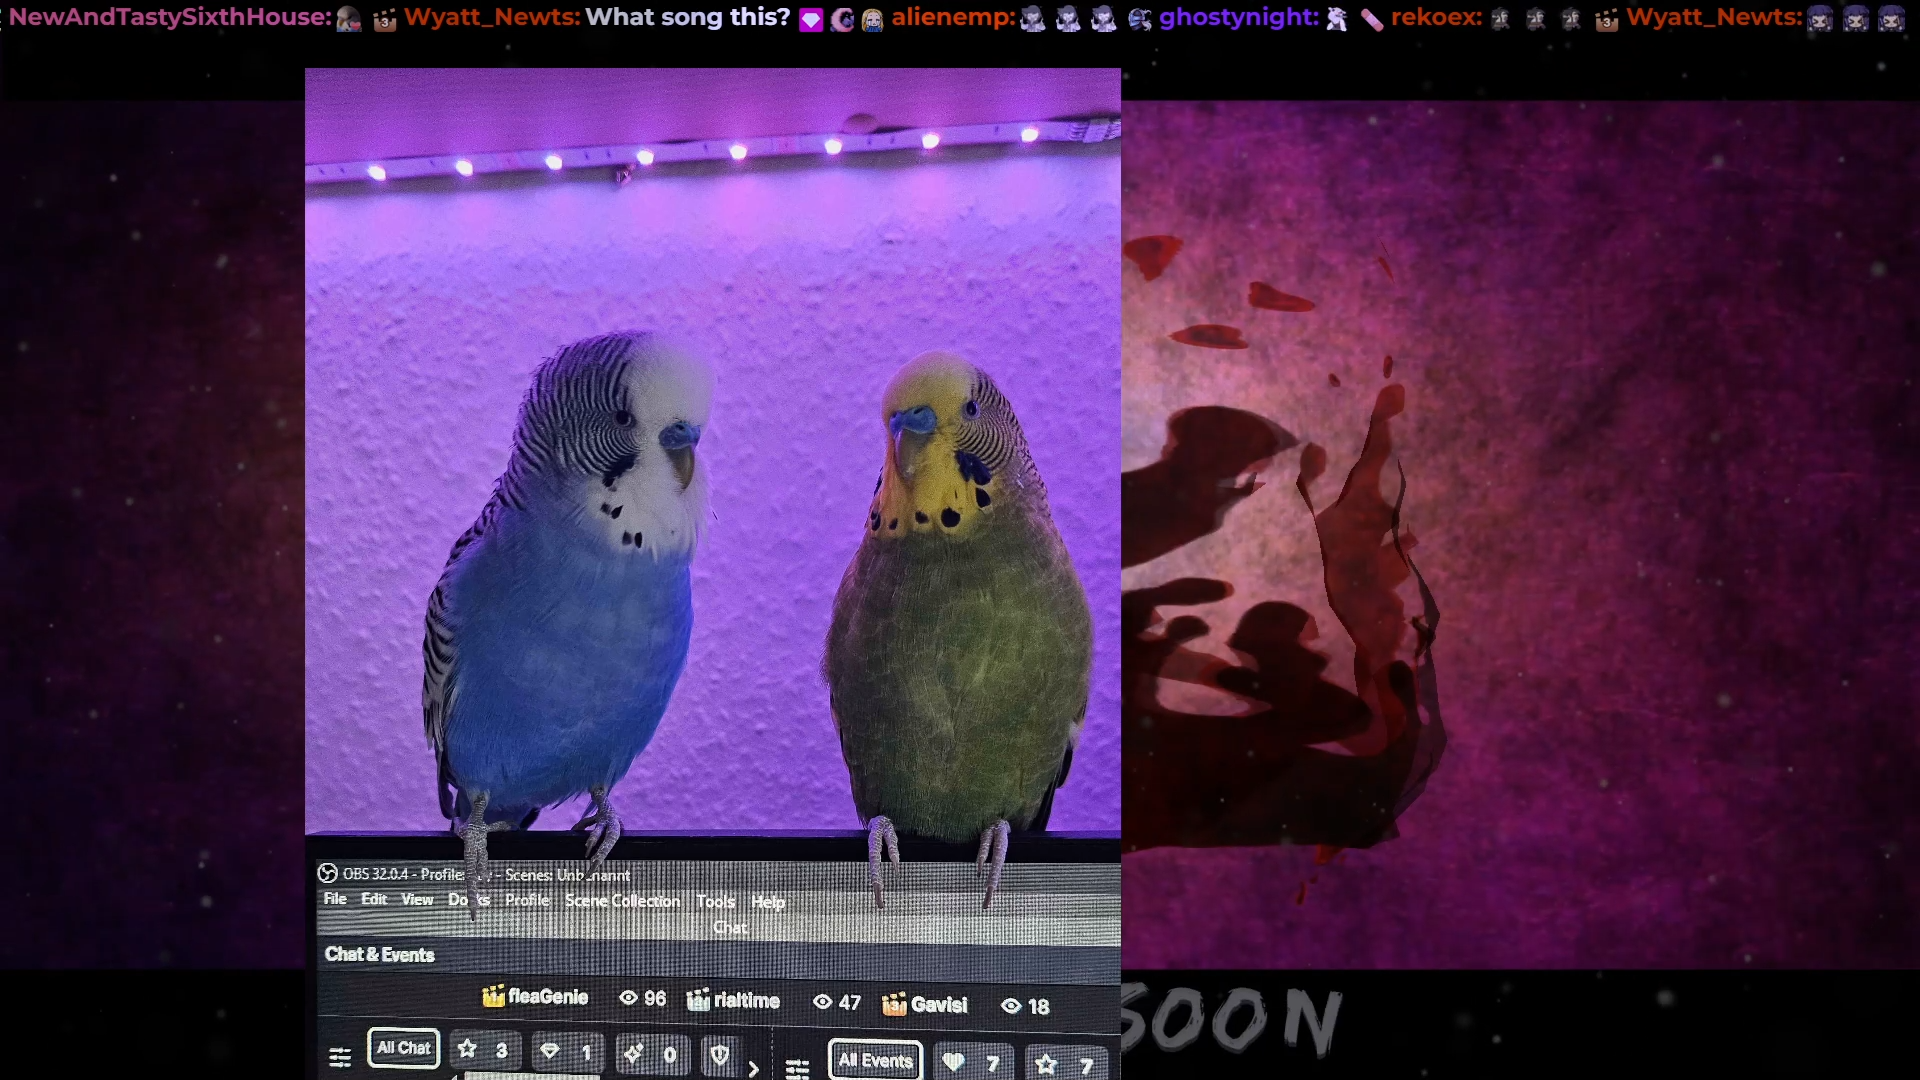Screen dimensions: 1920x1080
Task: Open the Help menu
Action: pyautogui.click(x=768, y=902)
